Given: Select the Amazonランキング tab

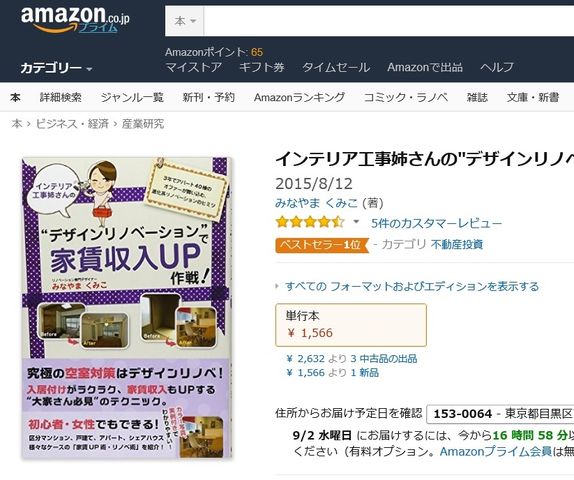Looking at the screenshot, I should point(299,97).
